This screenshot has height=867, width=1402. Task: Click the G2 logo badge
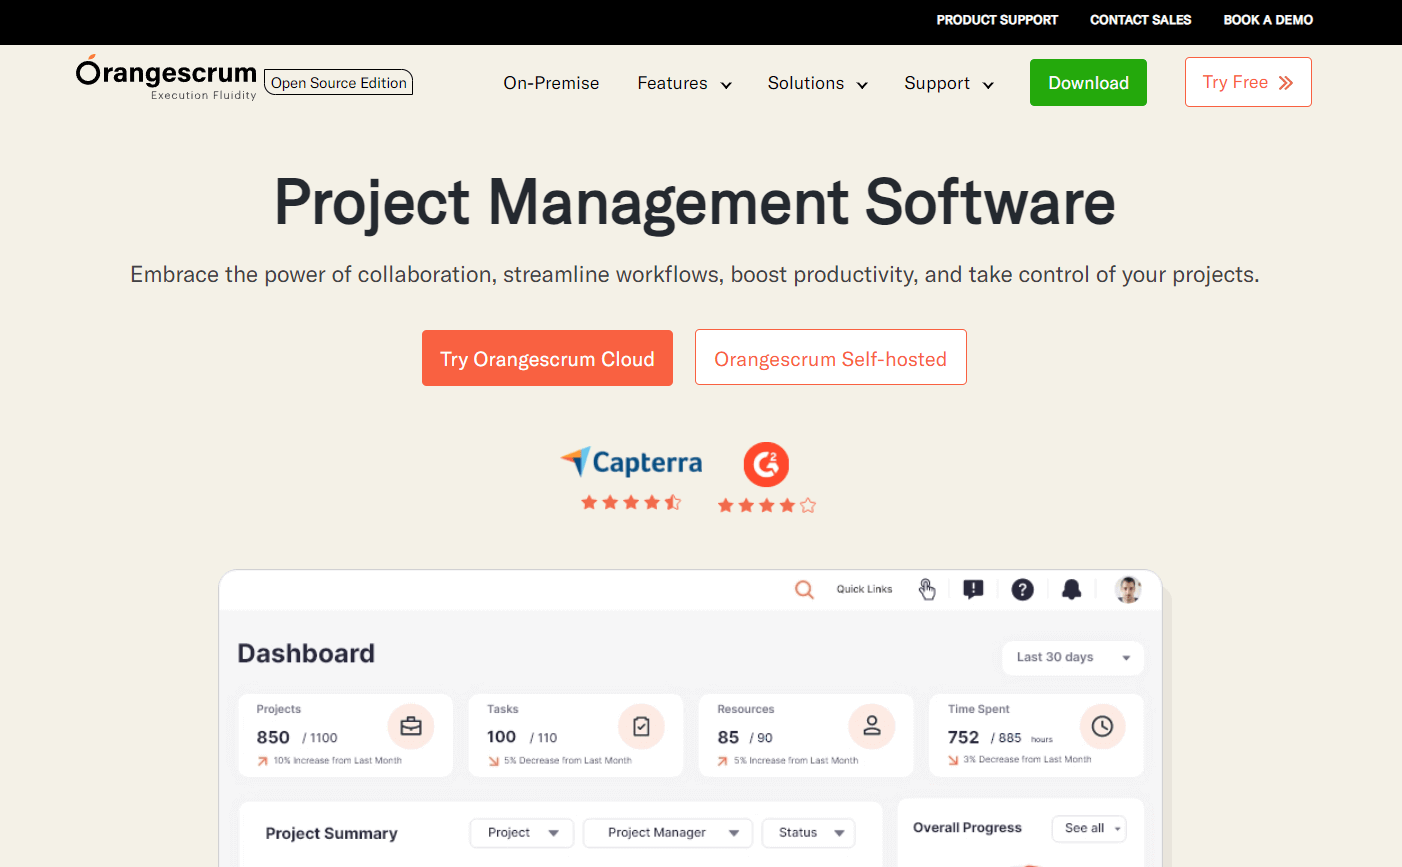click(x=766, y=464)
